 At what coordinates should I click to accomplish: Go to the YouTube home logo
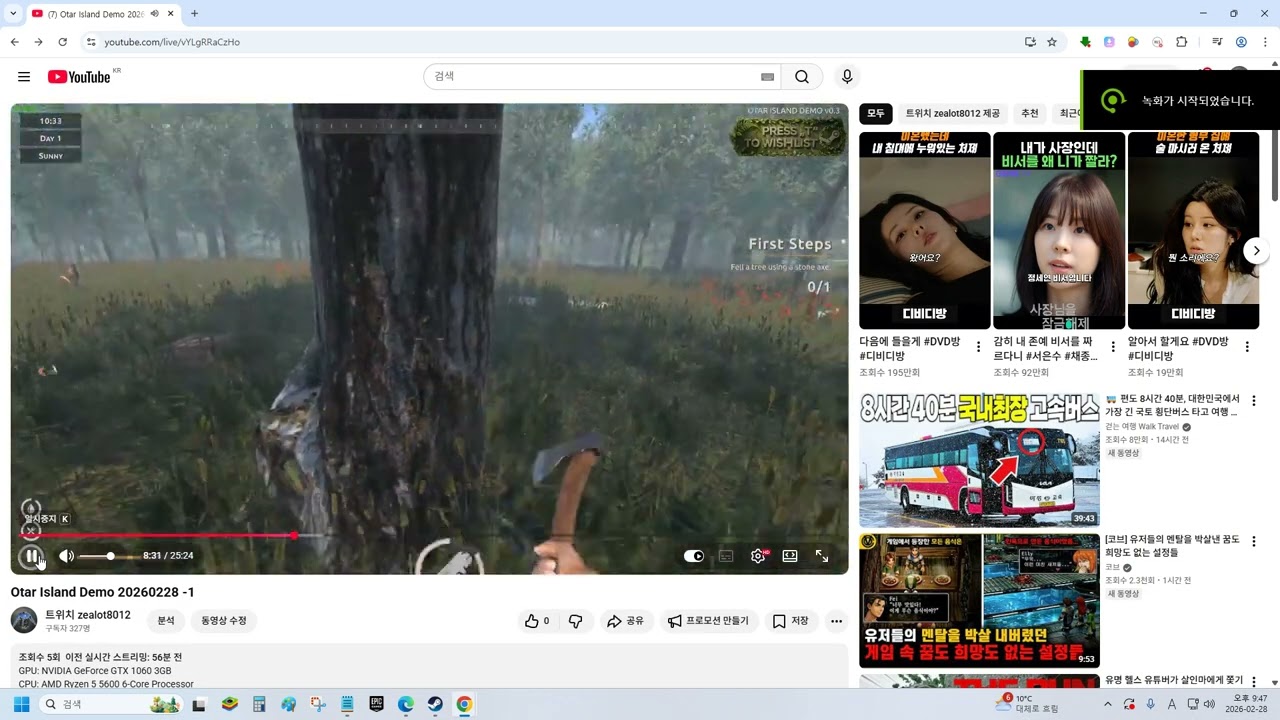79,77
